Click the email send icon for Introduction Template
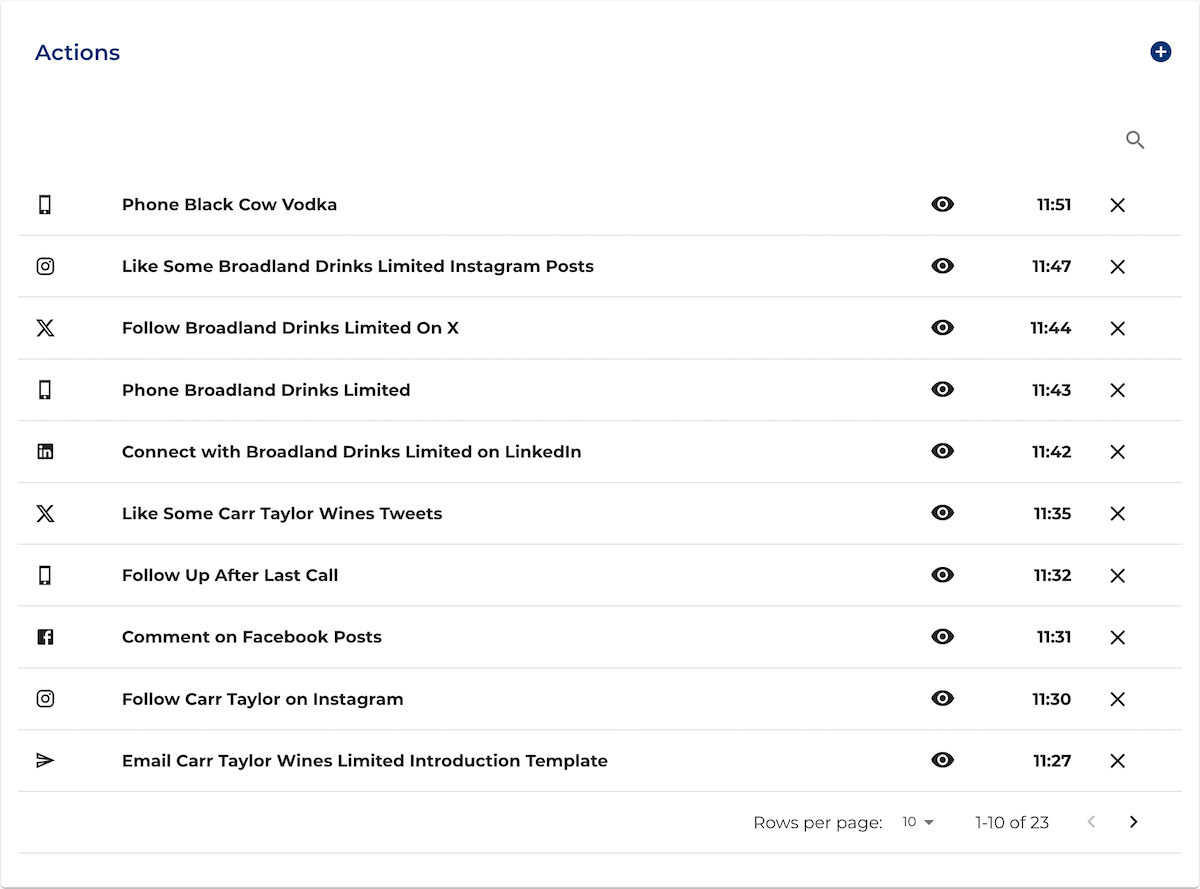 (45, 761)
